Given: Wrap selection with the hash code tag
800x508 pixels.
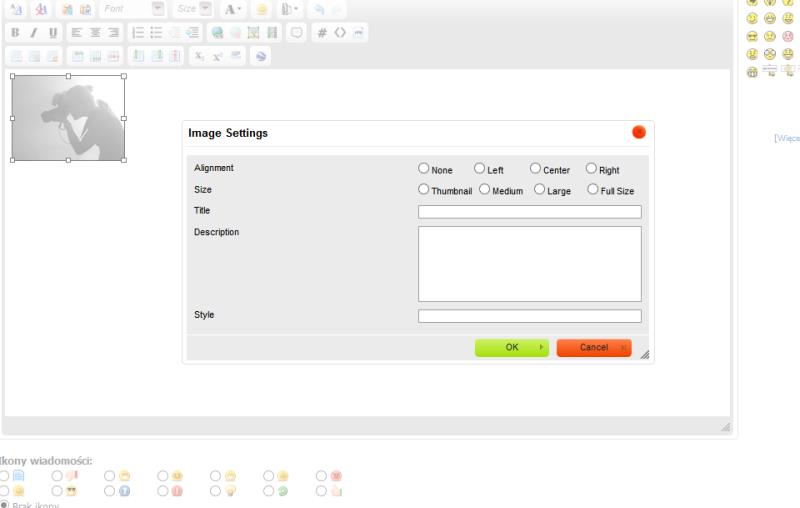Looking at the screenshot, I should [x=322, y=33].
